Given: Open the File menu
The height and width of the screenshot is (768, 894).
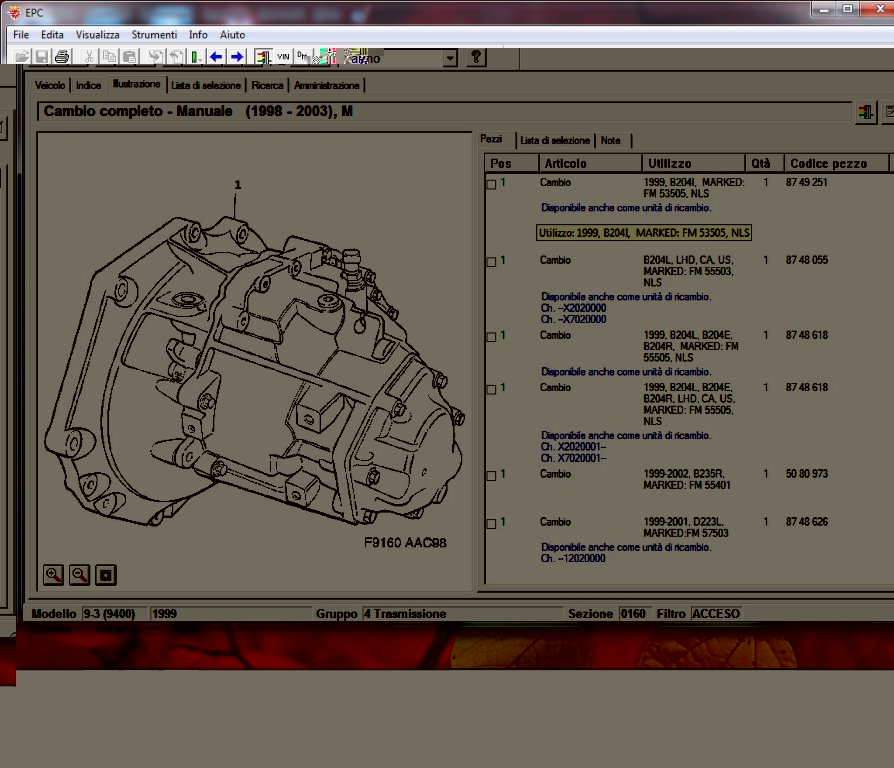Looking at the screenshot, I should tap(21, 35).
